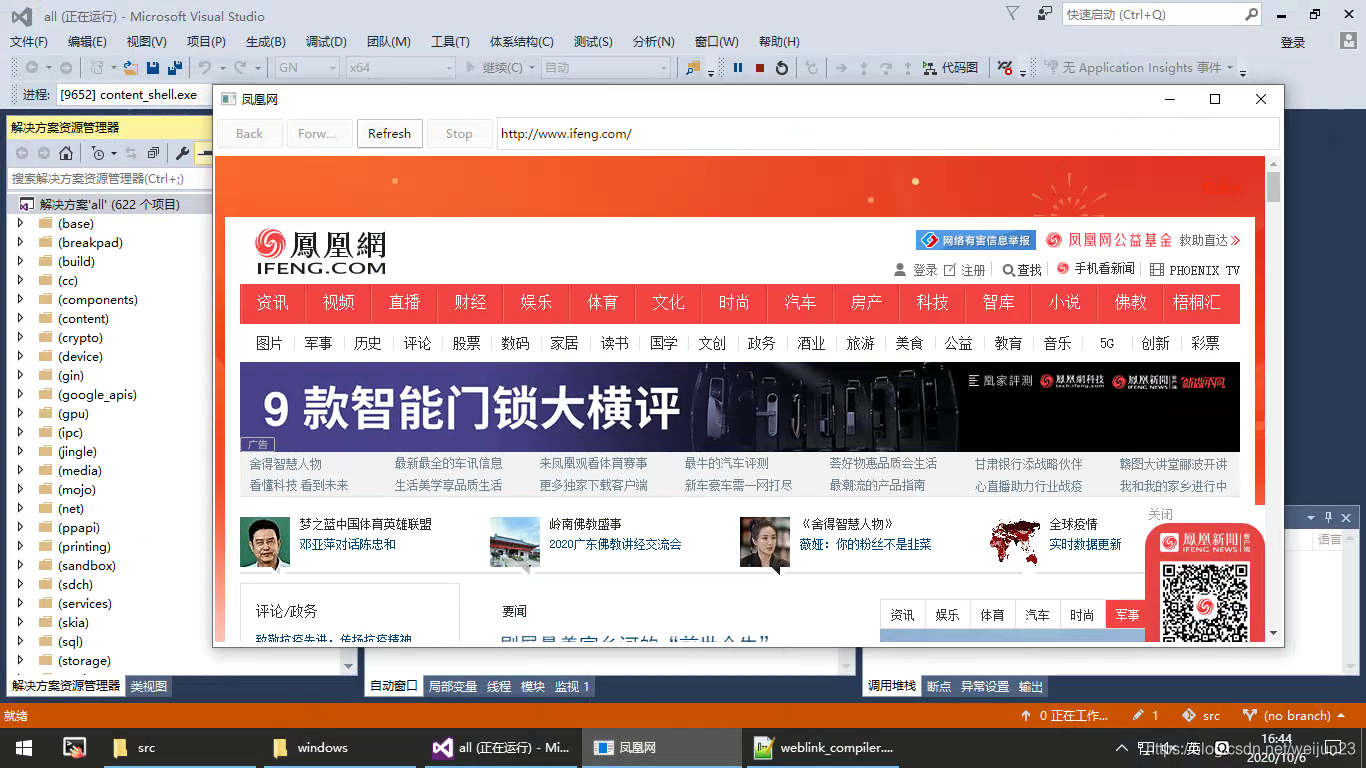
Task: Click the 科技 link in red navigation bar
Action: [x=932, y=302]
